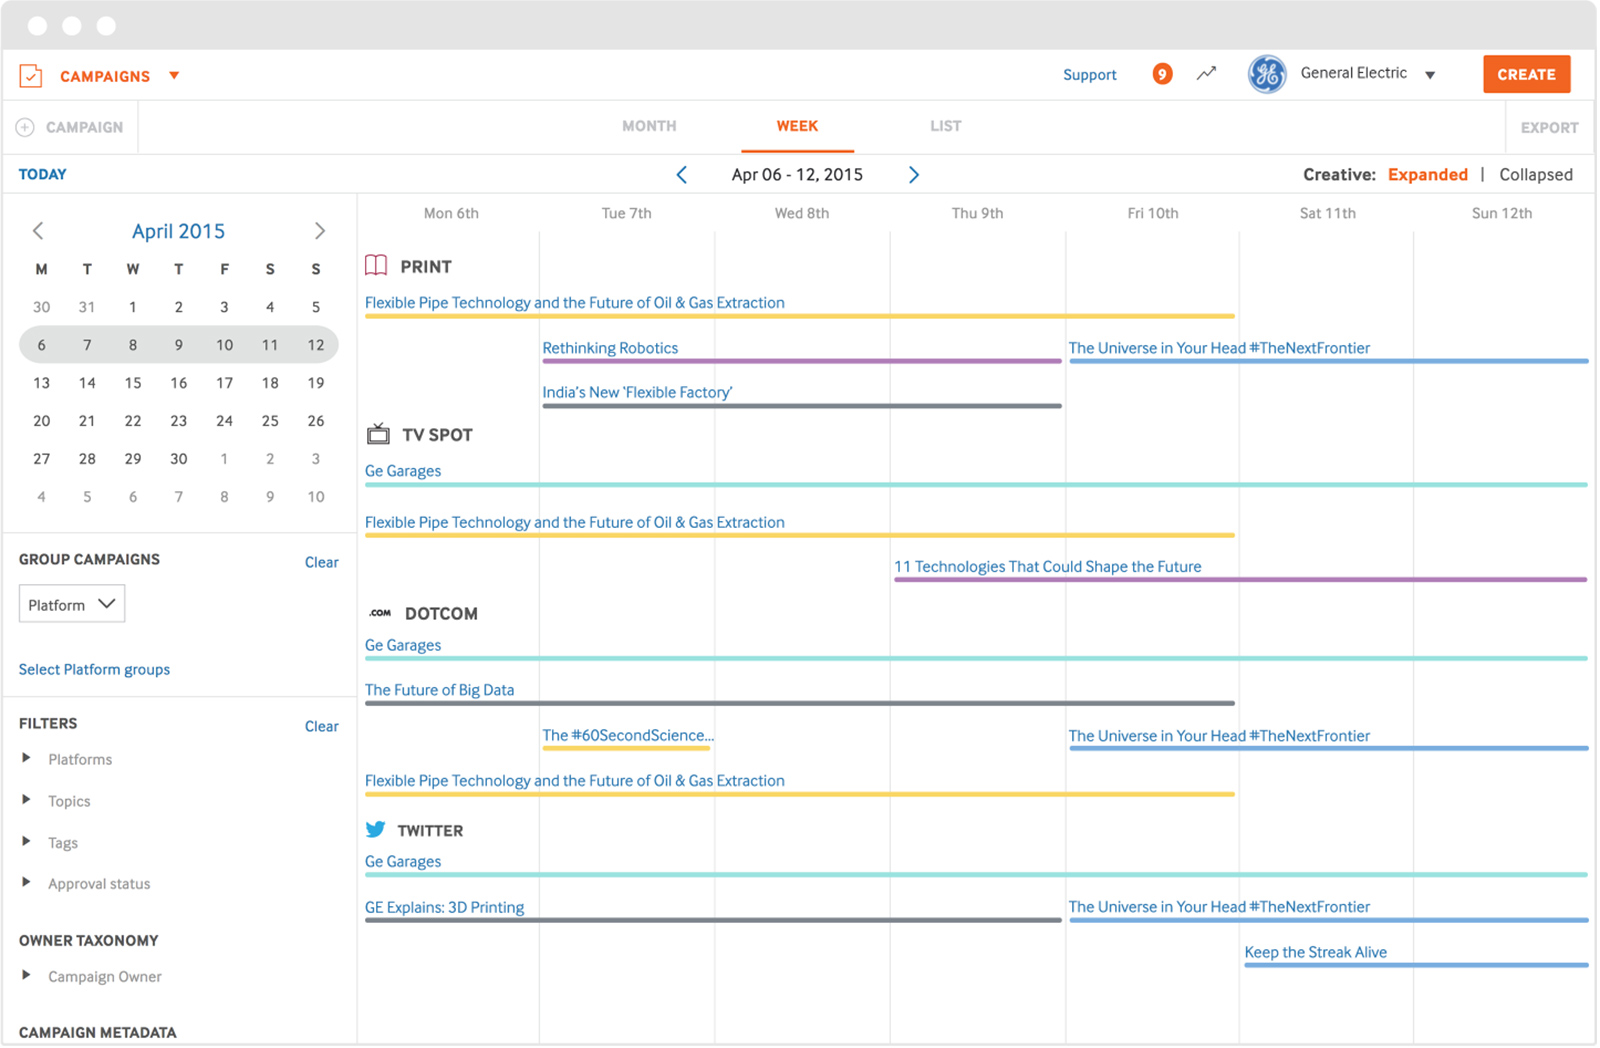Click the Apr 06 - 12, 2015 date range

(797, 175)
